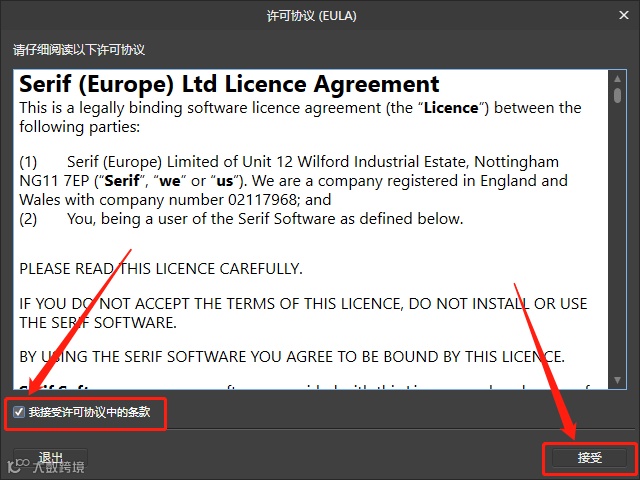Click the IF YOU DO NOT ACCEPT paragraph
This screenshot has width=640, height=480.
point(303,313)
